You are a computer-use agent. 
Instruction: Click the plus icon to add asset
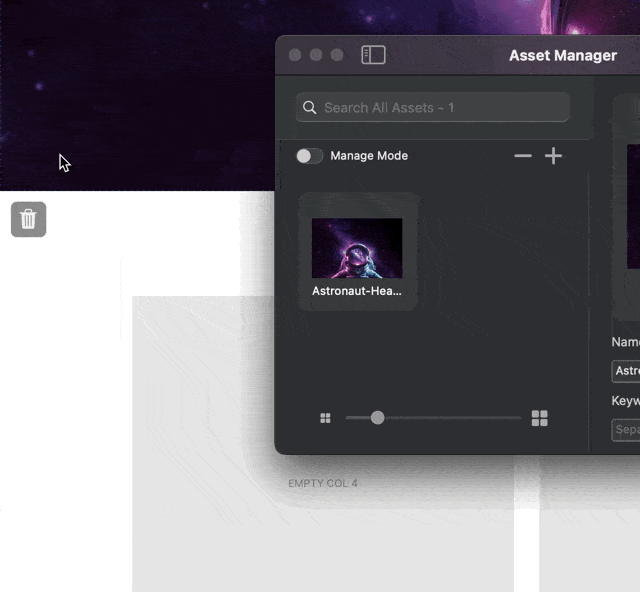click(553, 156)
